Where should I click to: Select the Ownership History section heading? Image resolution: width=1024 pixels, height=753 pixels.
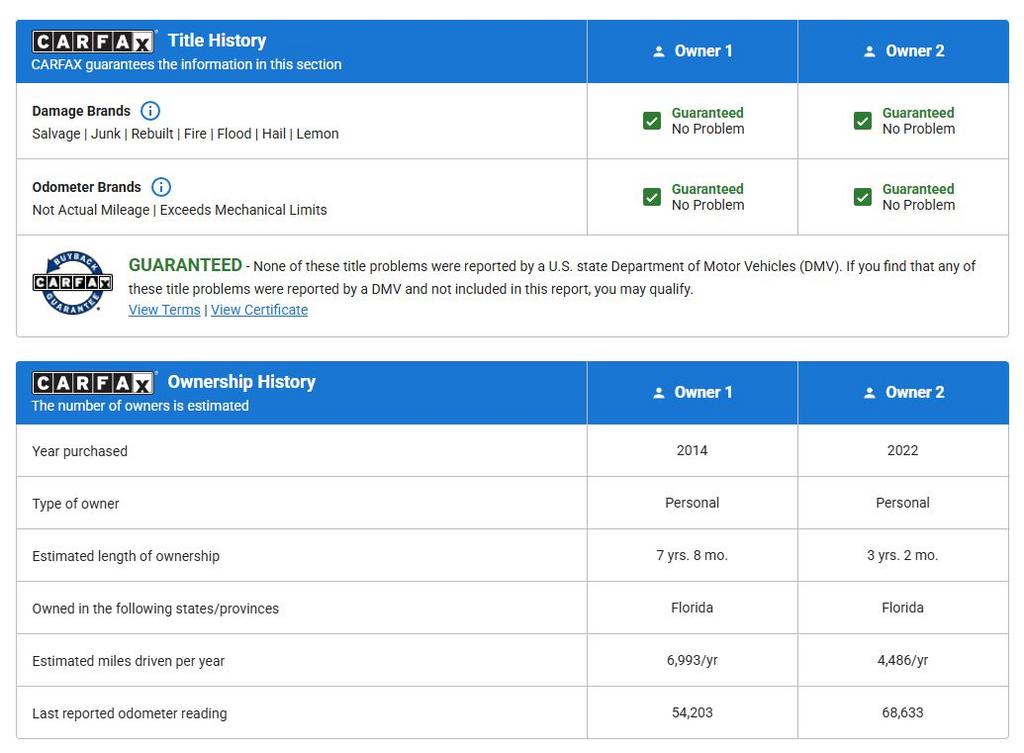point(241,382)
